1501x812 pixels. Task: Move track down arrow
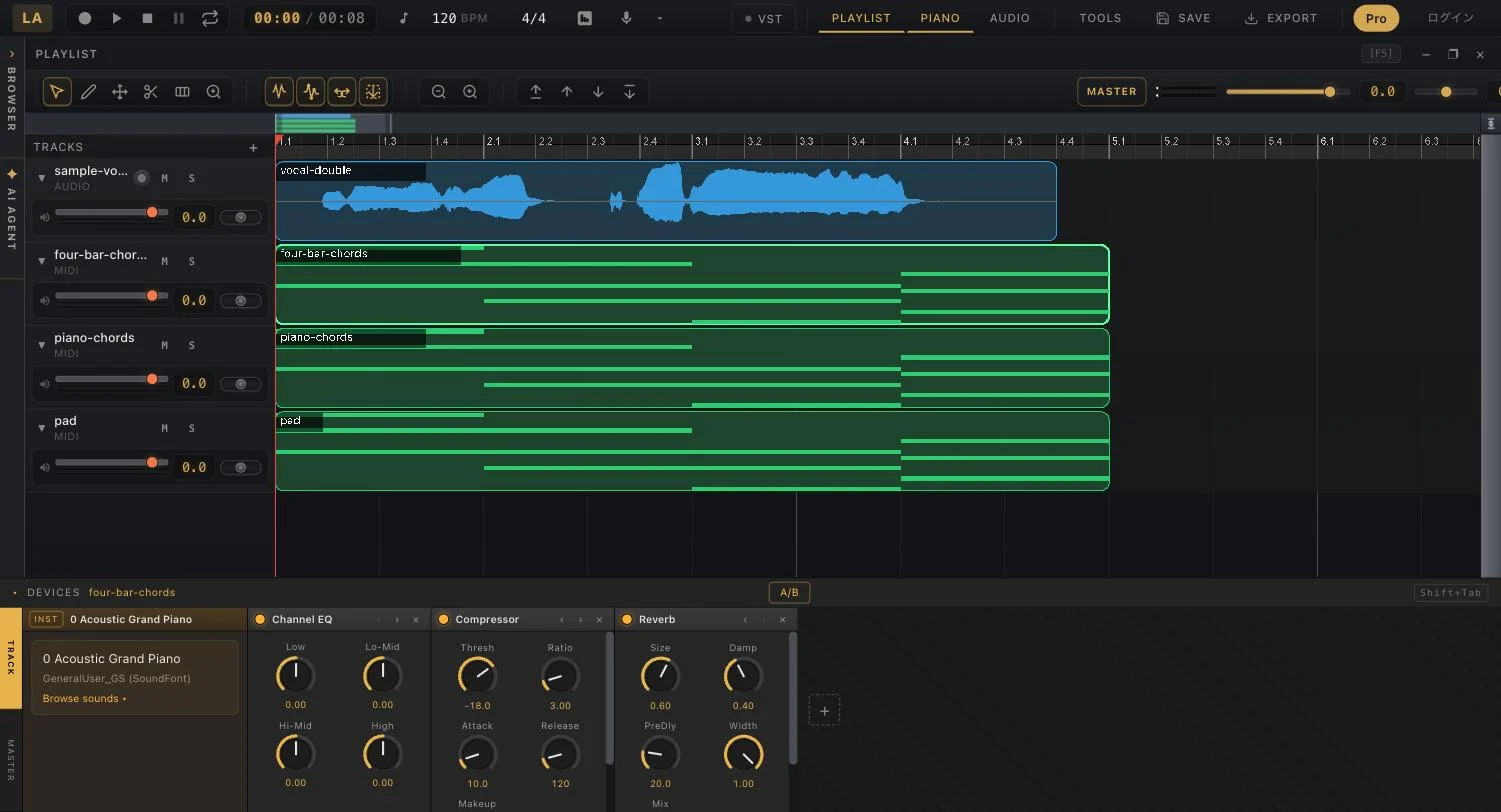click(x=598, y=92)
